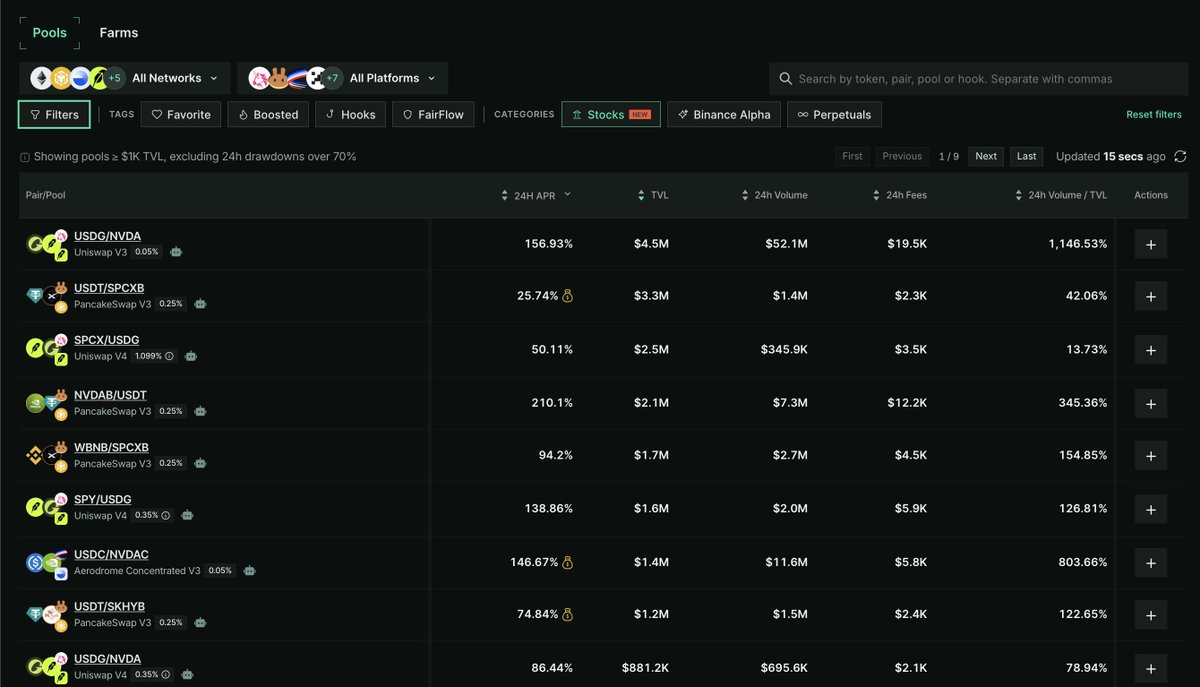Open the USDT/SKHYB pool link
Viewport: 1200px width, 687px height.
tap(109, 607)
